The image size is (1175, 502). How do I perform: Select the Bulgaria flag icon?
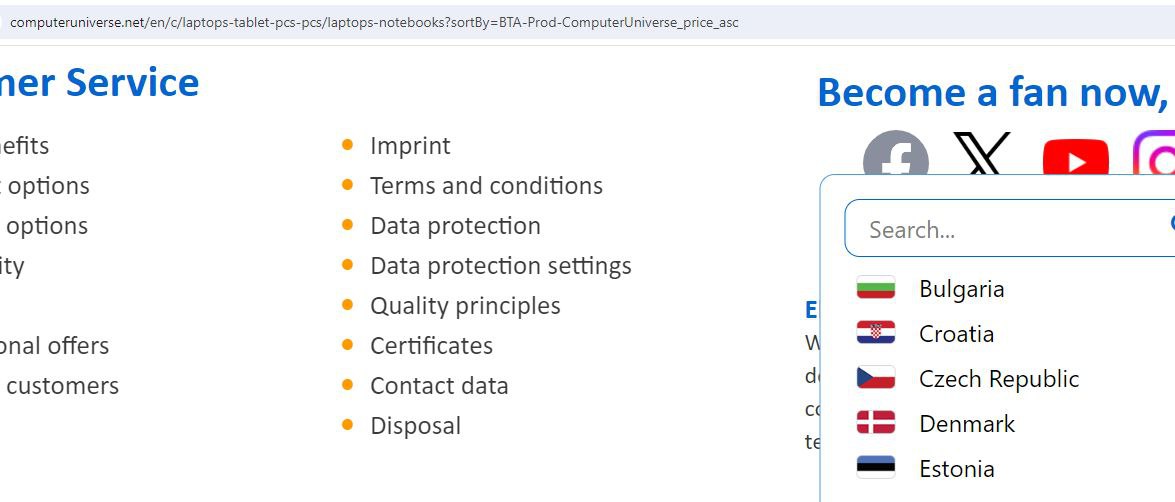tap(876, 289)
